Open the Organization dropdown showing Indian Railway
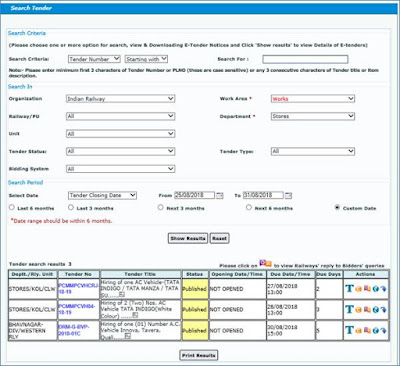The width and height of the screenshot is (400, 366). click(x=120, y=99)
